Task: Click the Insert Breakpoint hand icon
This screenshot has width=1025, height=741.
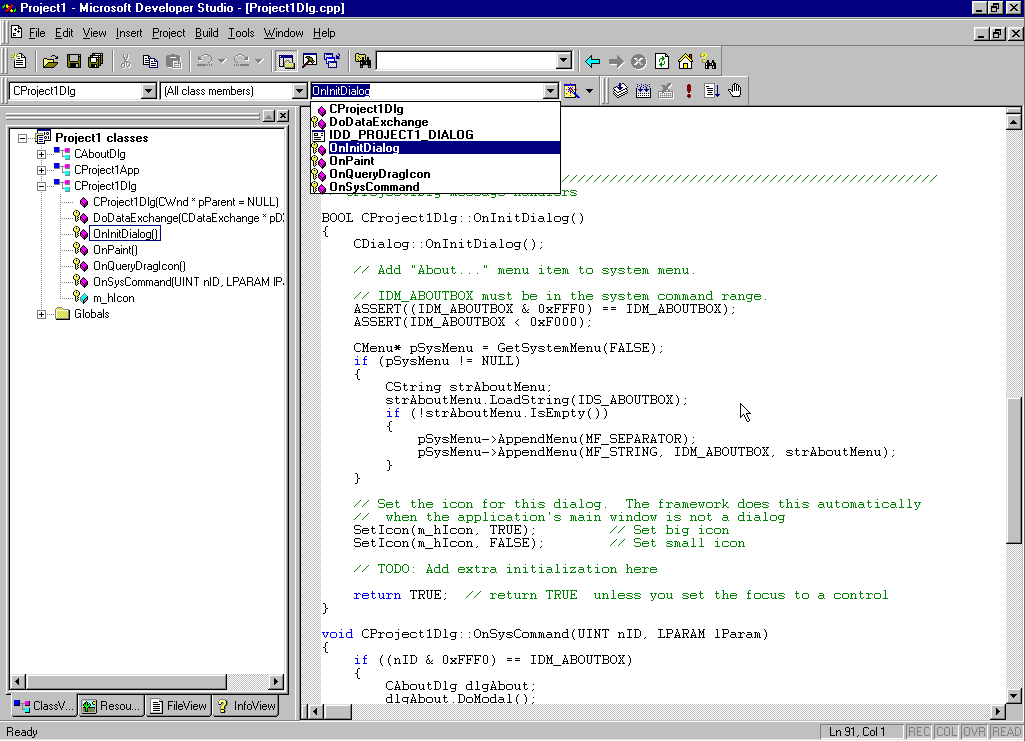Action: pyautogui.click(x=735, y=91)
